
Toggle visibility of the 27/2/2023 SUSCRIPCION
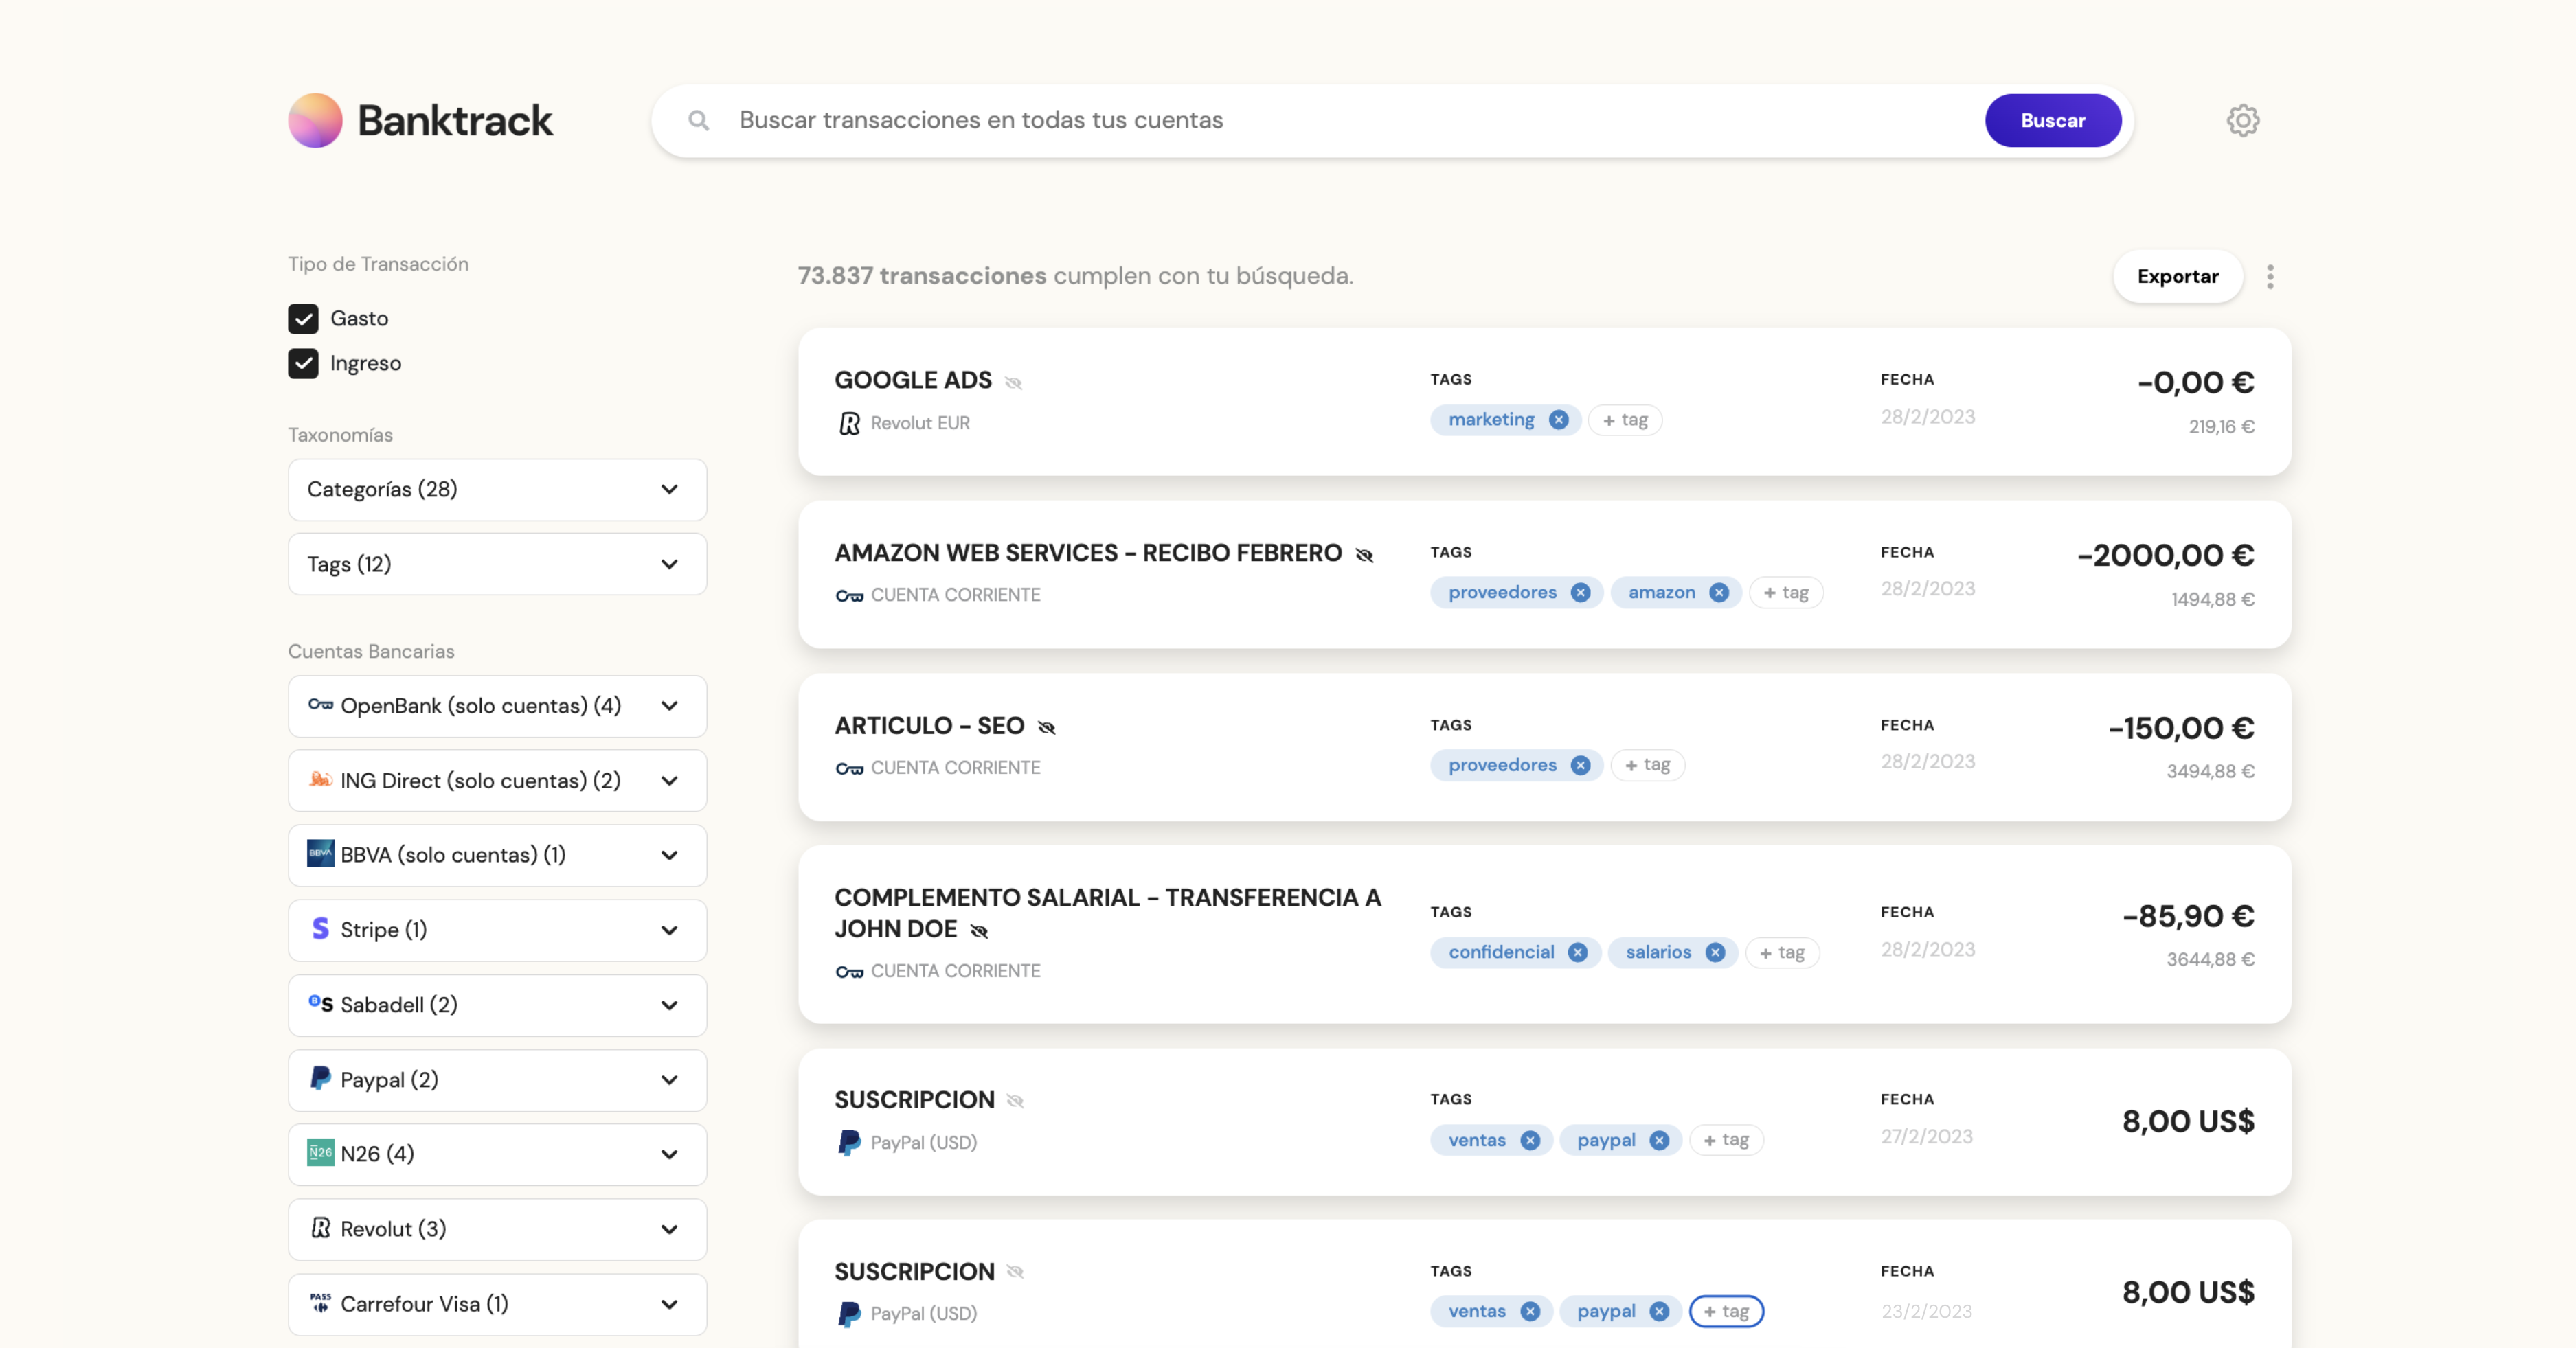point(1015,1101)
